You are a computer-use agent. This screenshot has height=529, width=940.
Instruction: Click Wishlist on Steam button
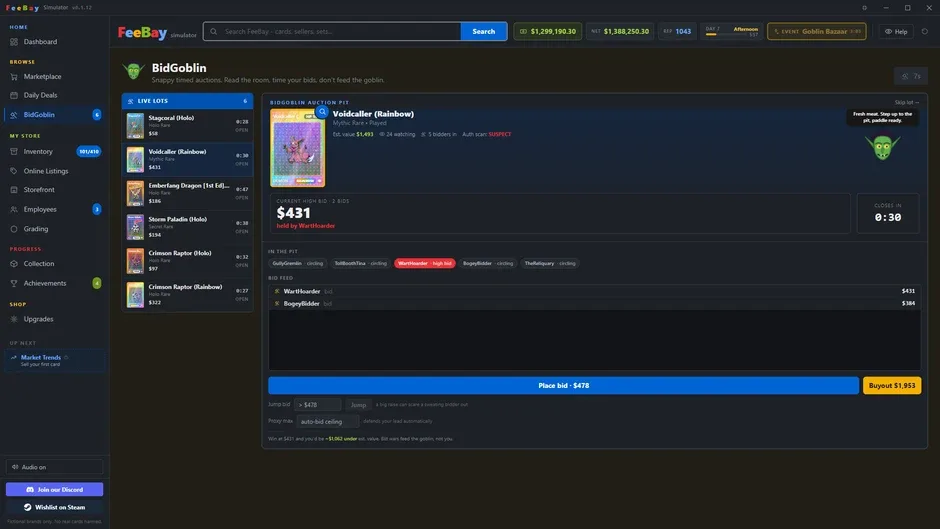pyautogui.click(x=55, y=507)
